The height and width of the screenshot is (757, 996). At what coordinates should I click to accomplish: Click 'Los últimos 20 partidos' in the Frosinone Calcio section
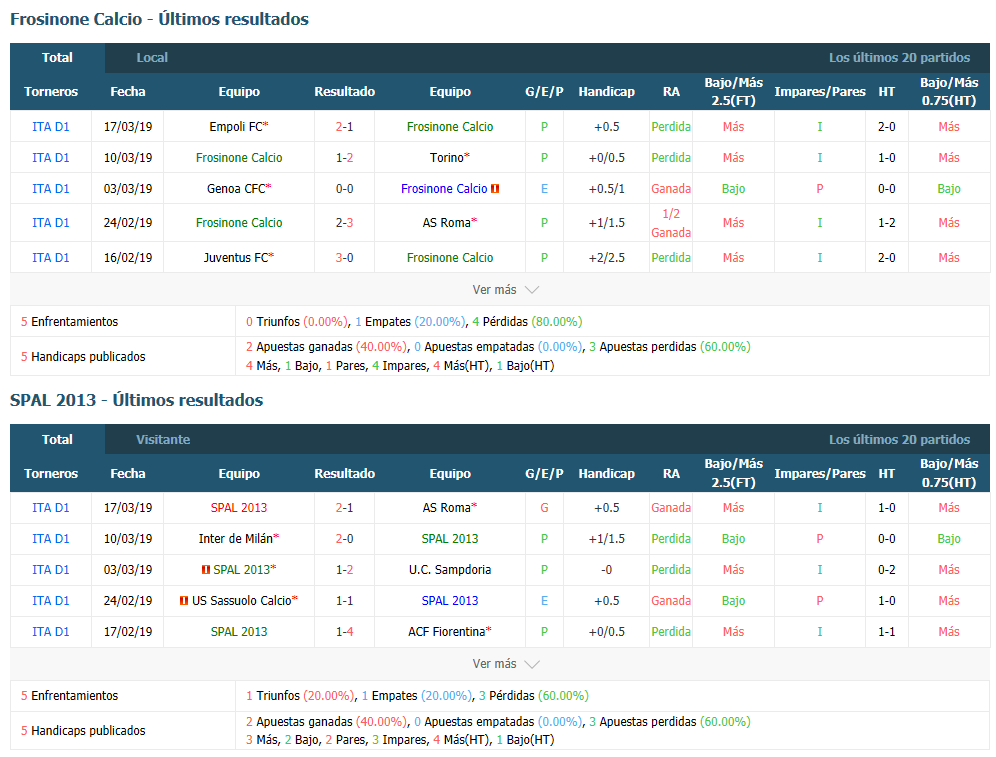(899, 58)
